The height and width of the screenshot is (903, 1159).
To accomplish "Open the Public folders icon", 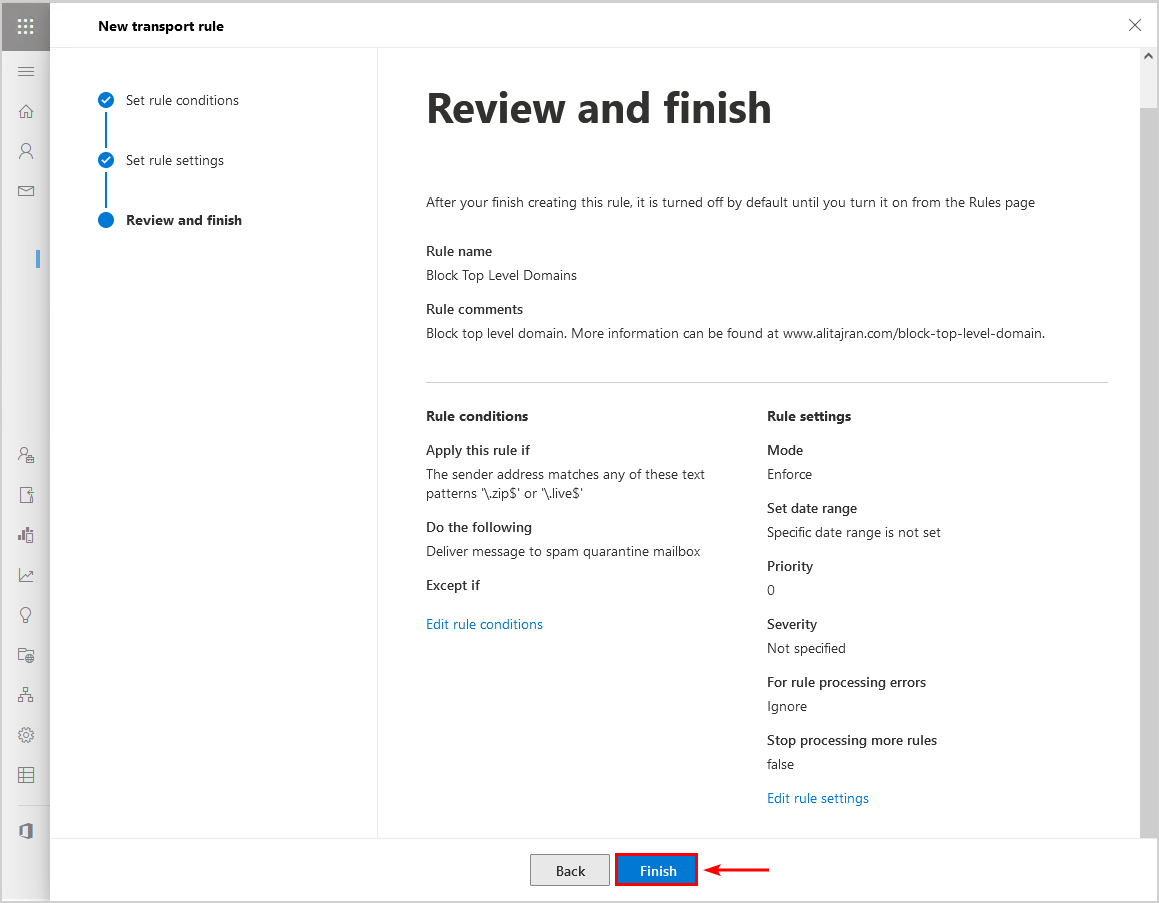I will click(x=26, y=655).
